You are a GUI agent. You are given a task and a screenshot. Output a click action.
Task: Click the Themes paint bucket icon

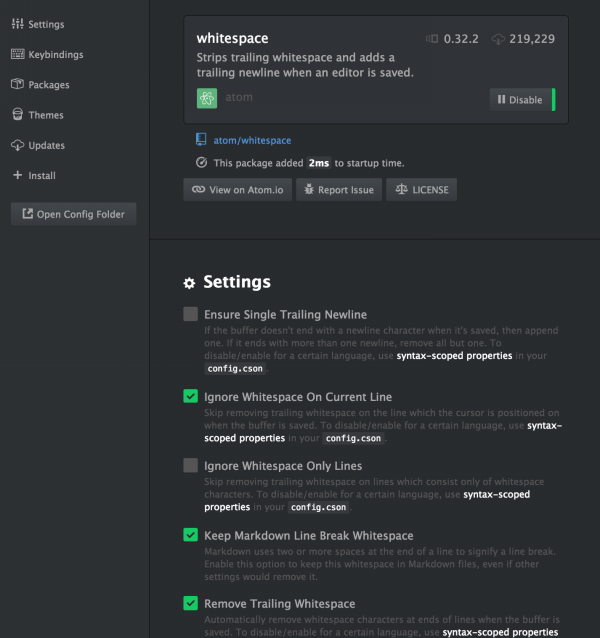pos(17,115)
